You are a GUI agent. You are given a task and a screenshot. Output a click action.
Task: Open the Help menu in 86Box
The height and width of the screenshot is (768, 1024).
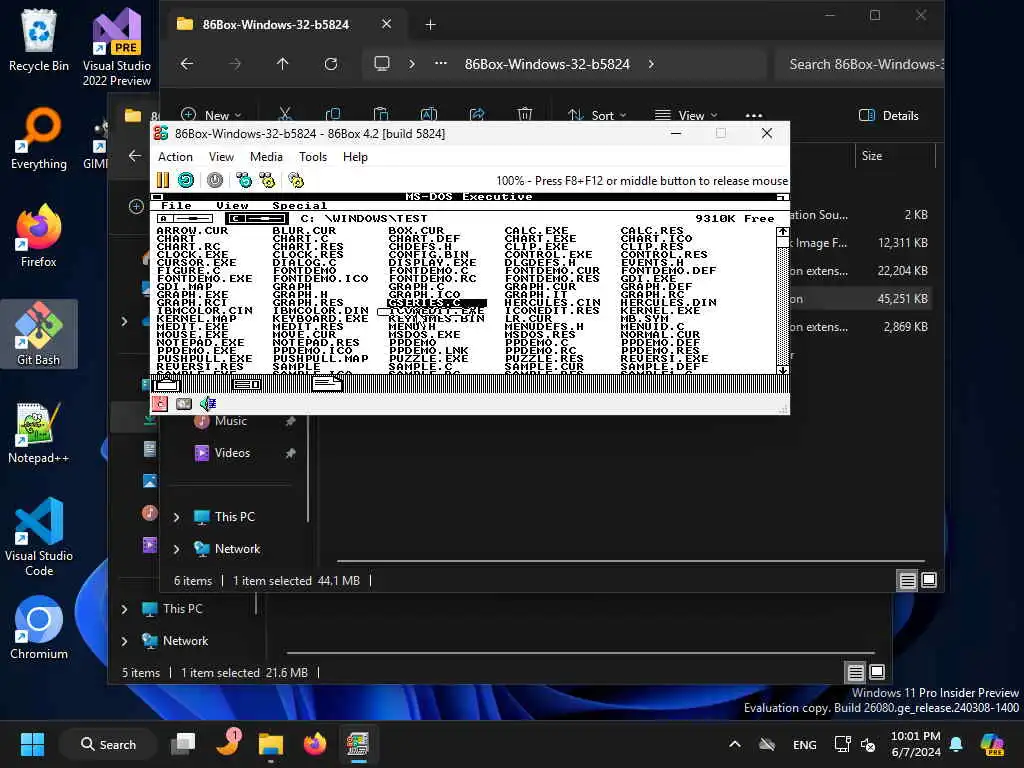point(355,157)
